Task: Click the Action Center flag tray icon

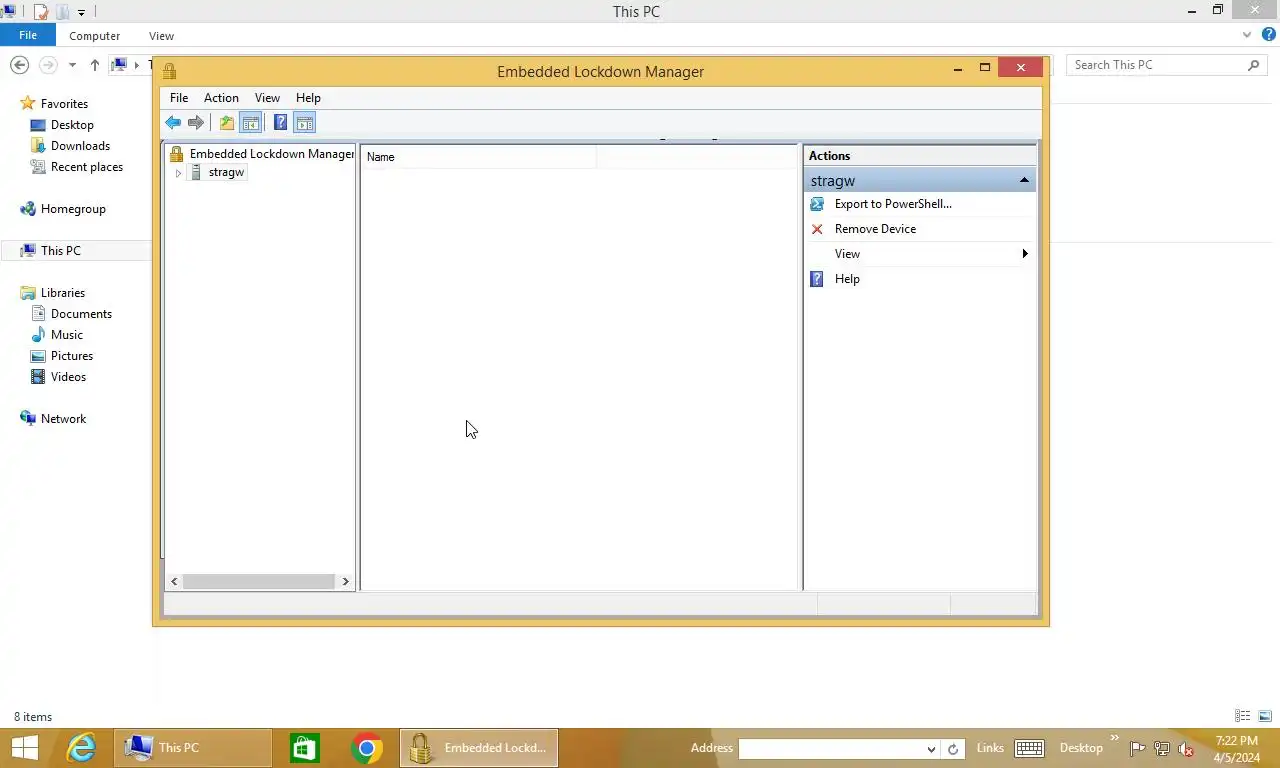Action: (1138, 748)
